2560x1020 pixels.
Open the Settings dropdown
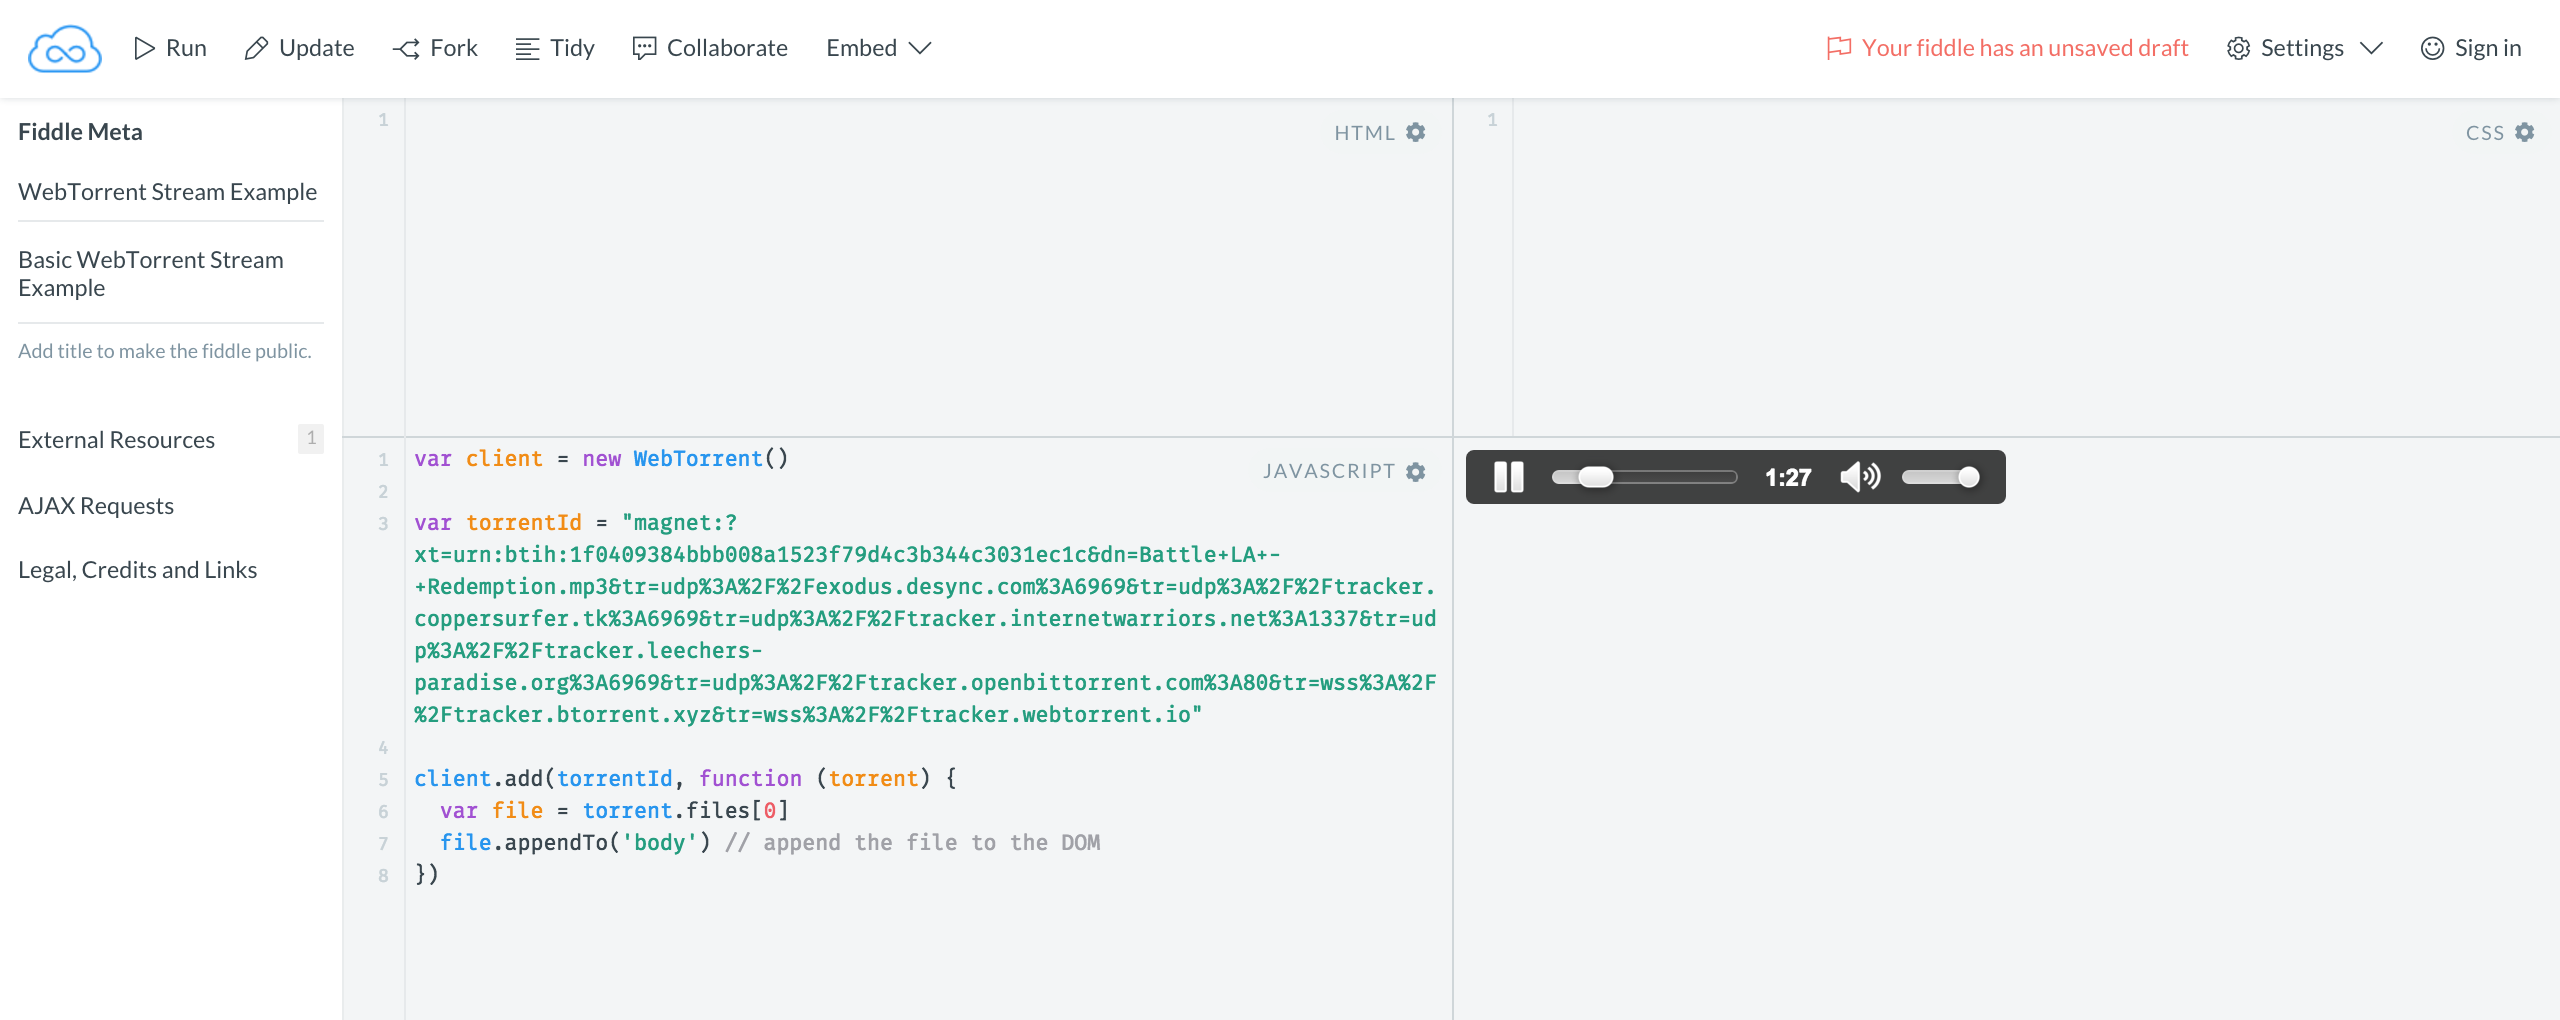coord(2305,48)
